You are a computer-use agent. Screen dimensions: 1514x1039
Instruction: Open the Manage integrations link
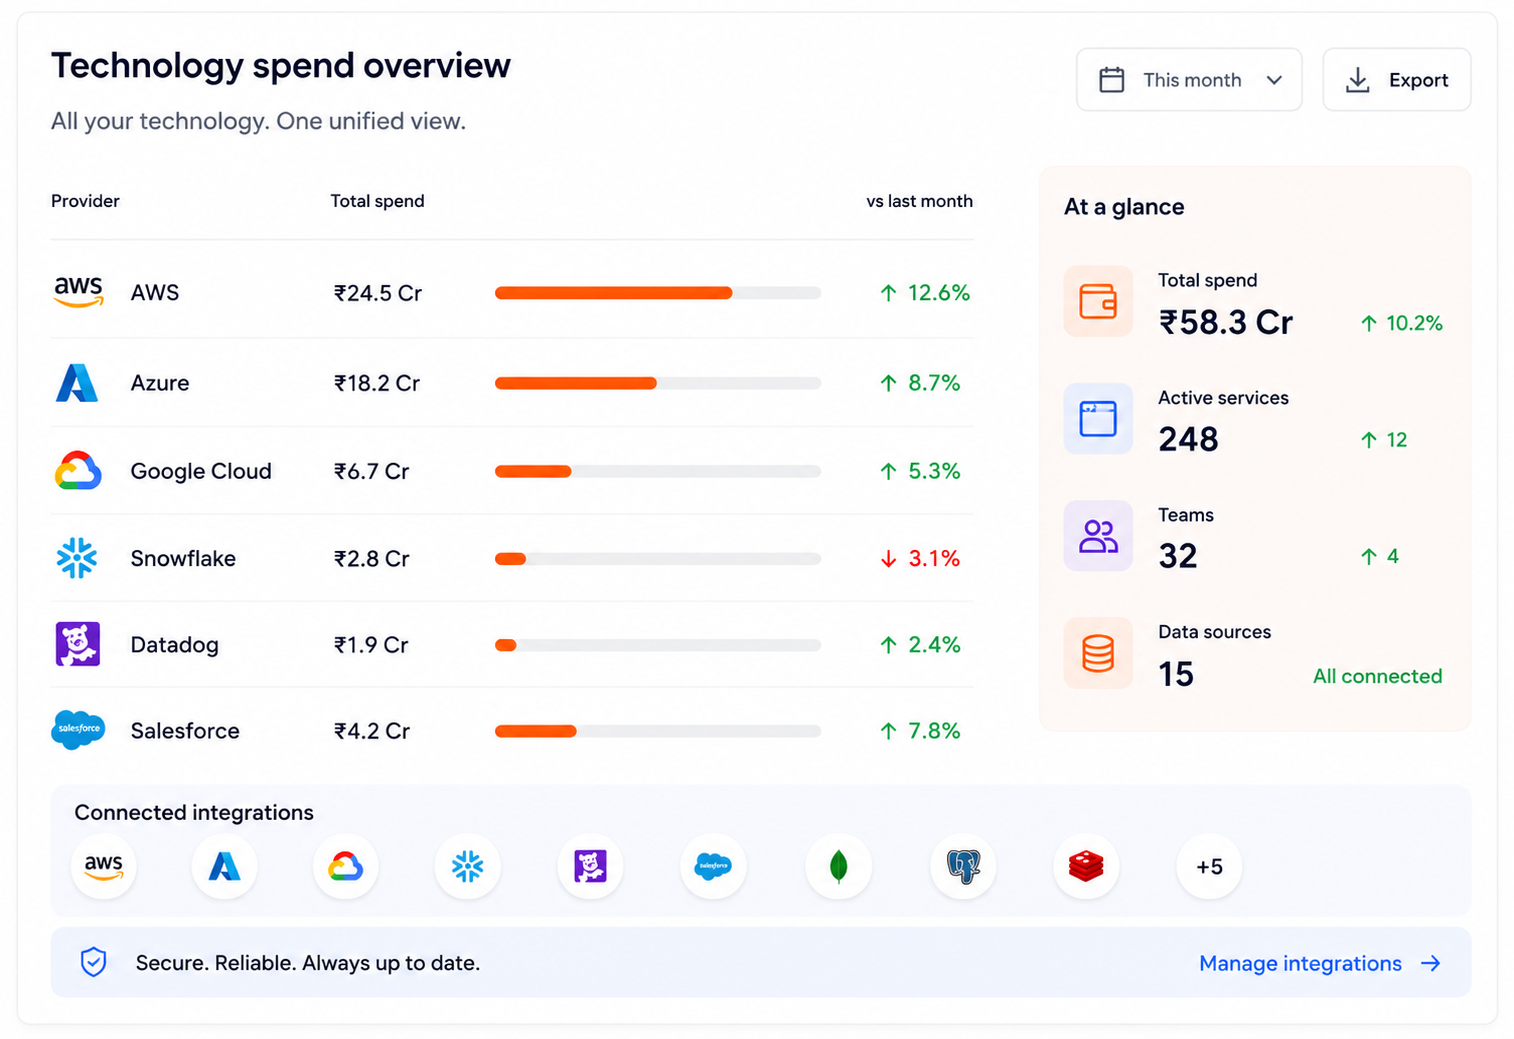pos(1320,963)
